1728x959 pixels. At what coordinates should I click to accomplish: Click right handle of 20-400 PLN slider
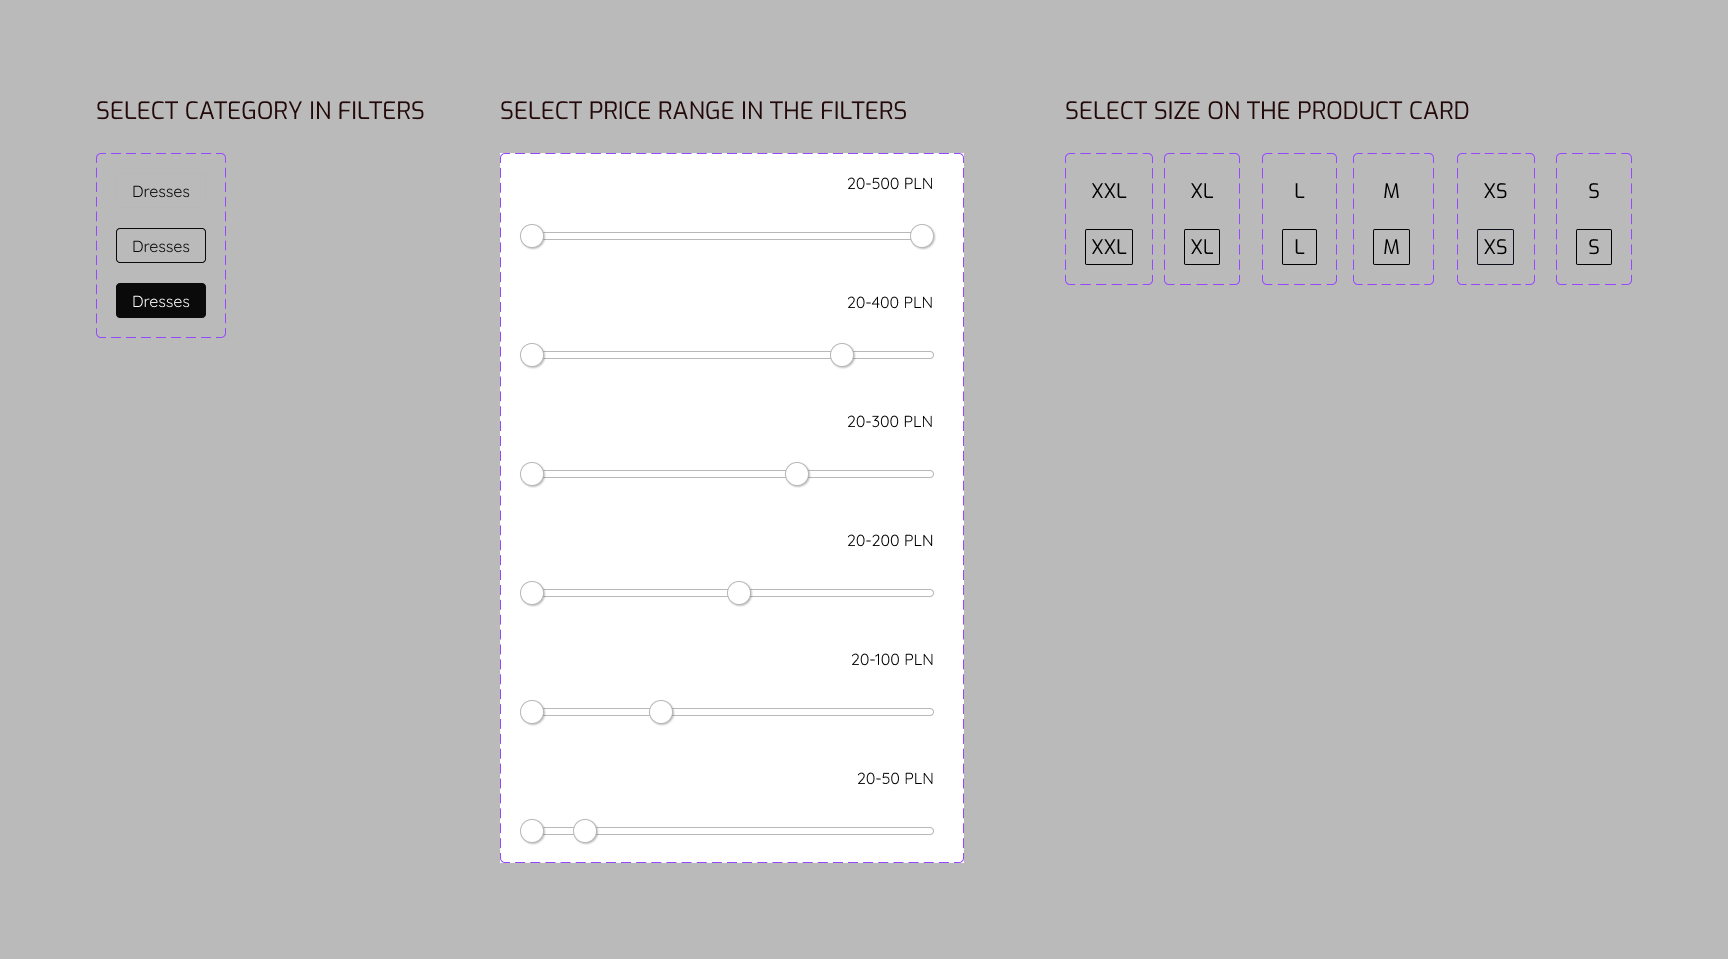[x=842, y=355]
